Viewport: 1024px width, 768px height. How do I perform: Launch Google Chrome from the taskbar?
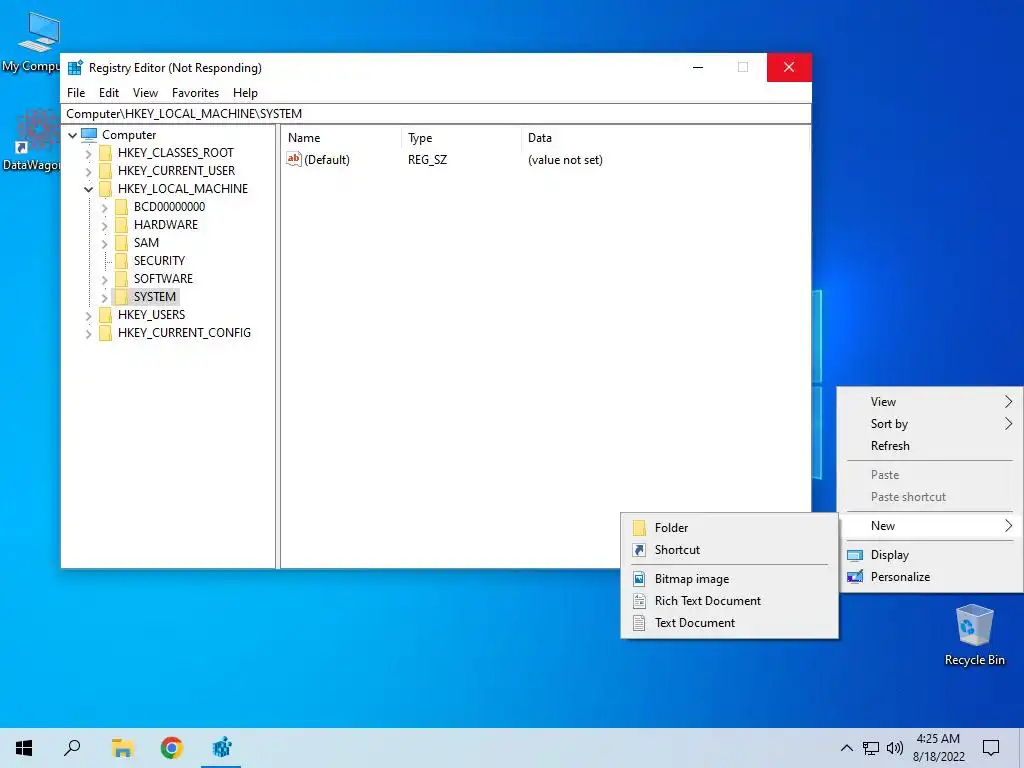(x=171, y=748)
